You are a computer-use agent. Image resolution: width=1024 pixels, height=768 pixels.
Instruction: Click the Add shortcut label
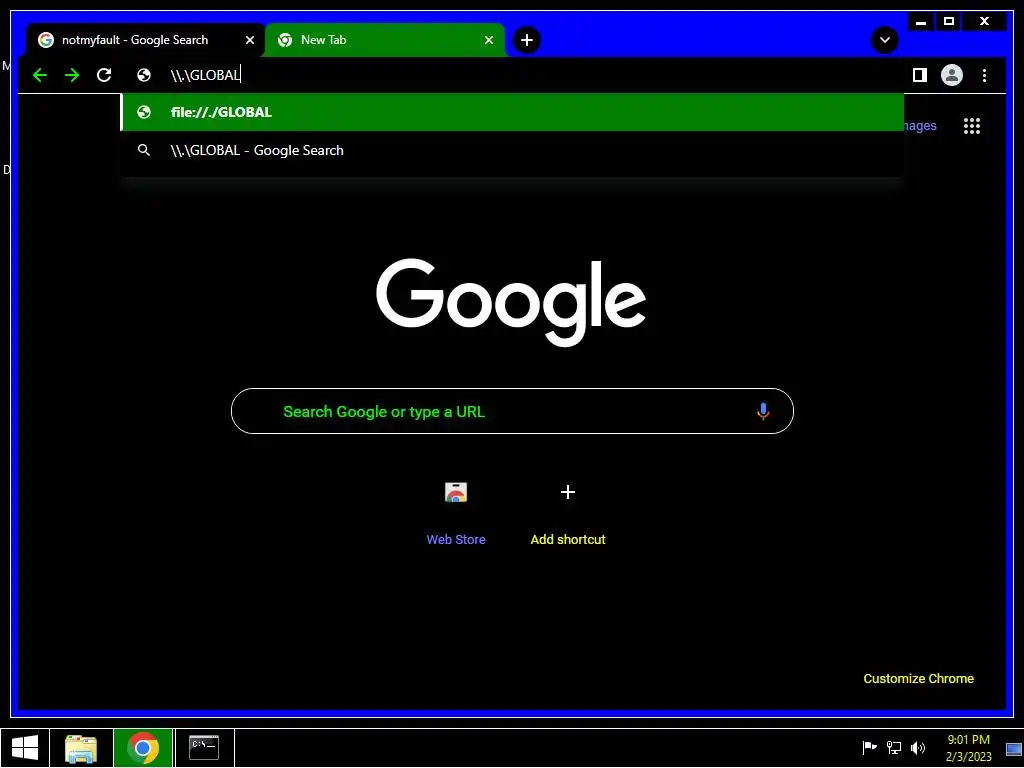click(x=568, y=539)
